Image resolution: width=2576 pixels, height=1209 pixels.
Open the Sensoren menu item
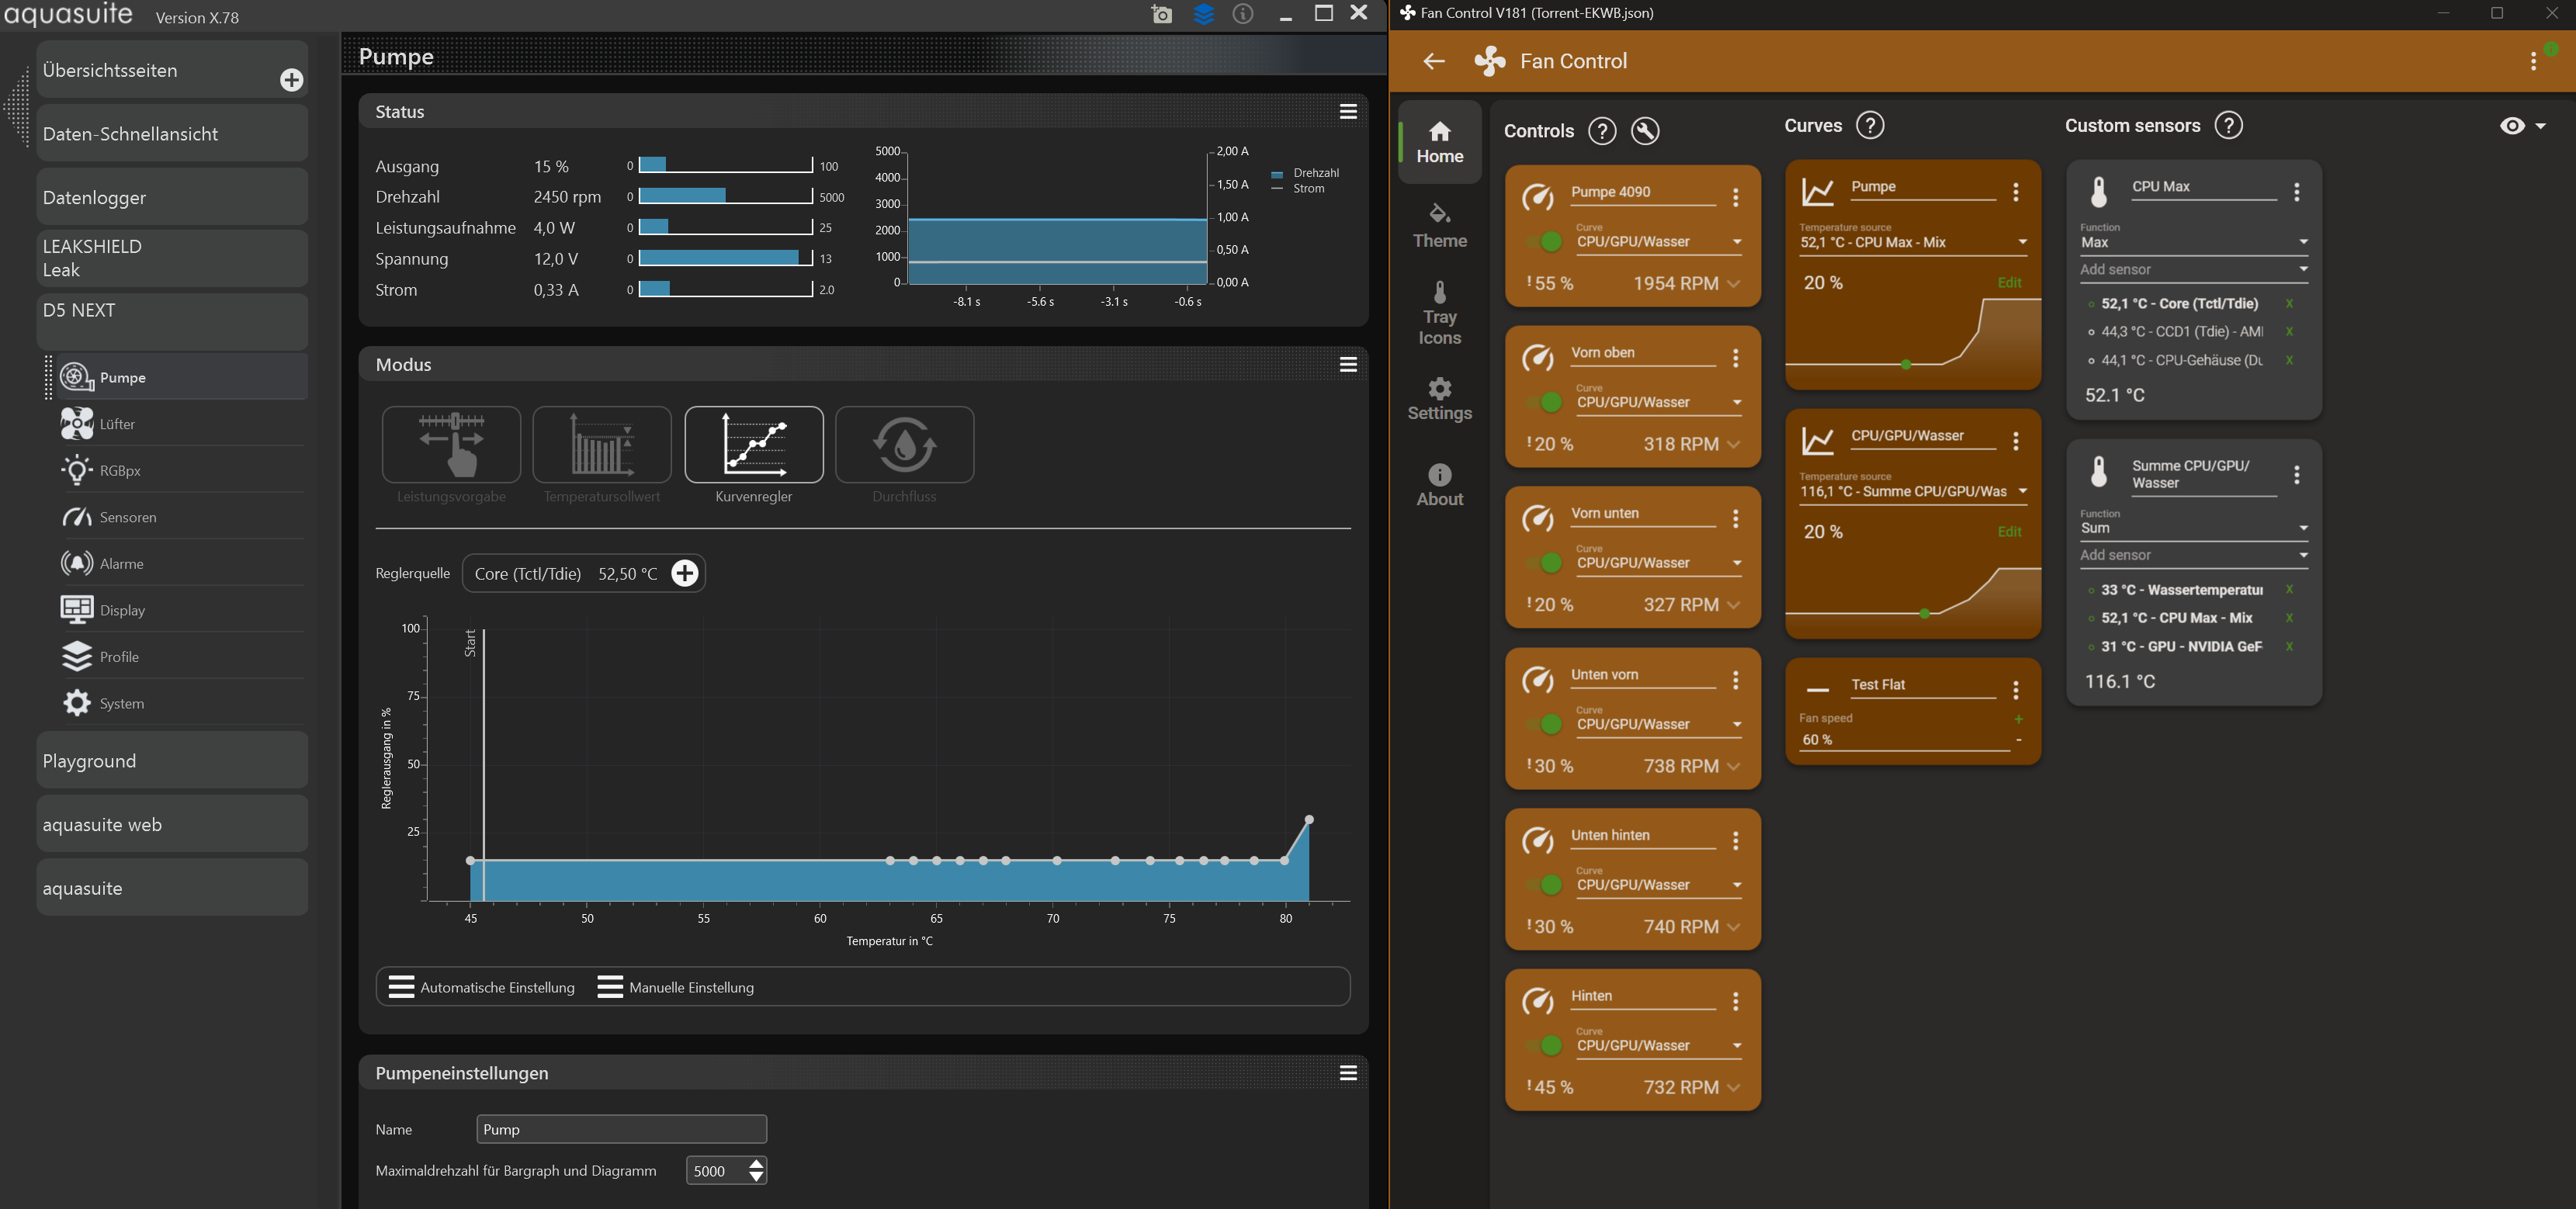pyautogui.click(x=128, y=517)
